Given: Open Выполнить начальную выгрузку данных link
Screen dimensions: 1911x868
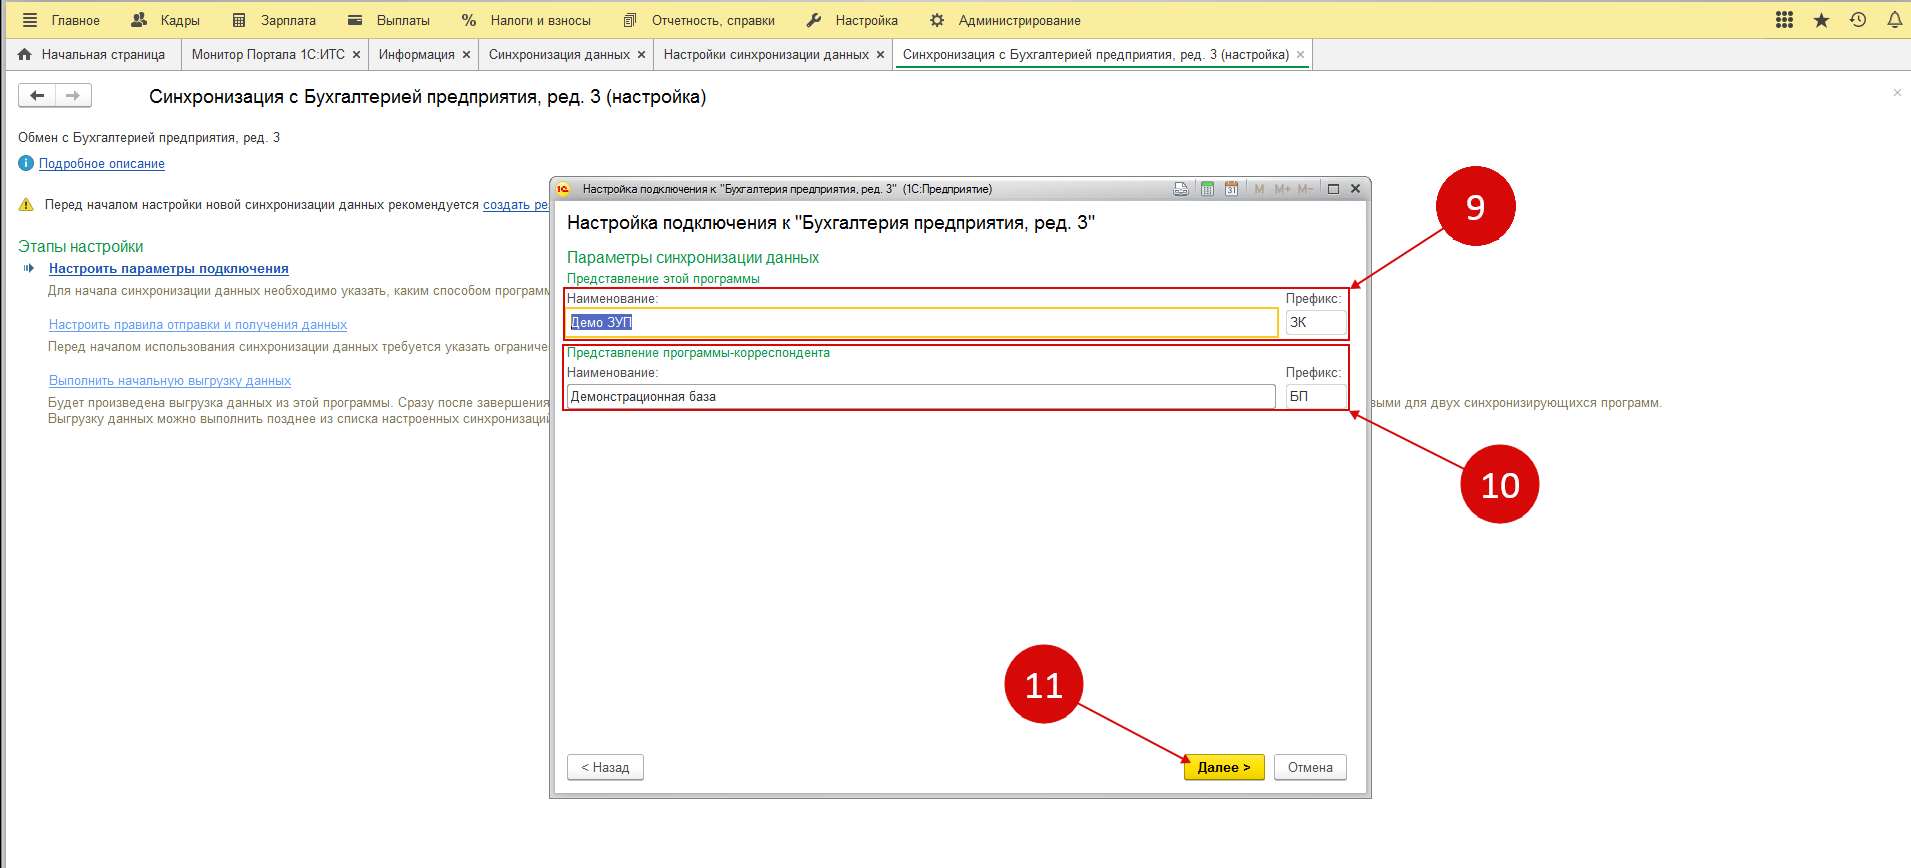Looking at the screenshot, I should point(170,381).
